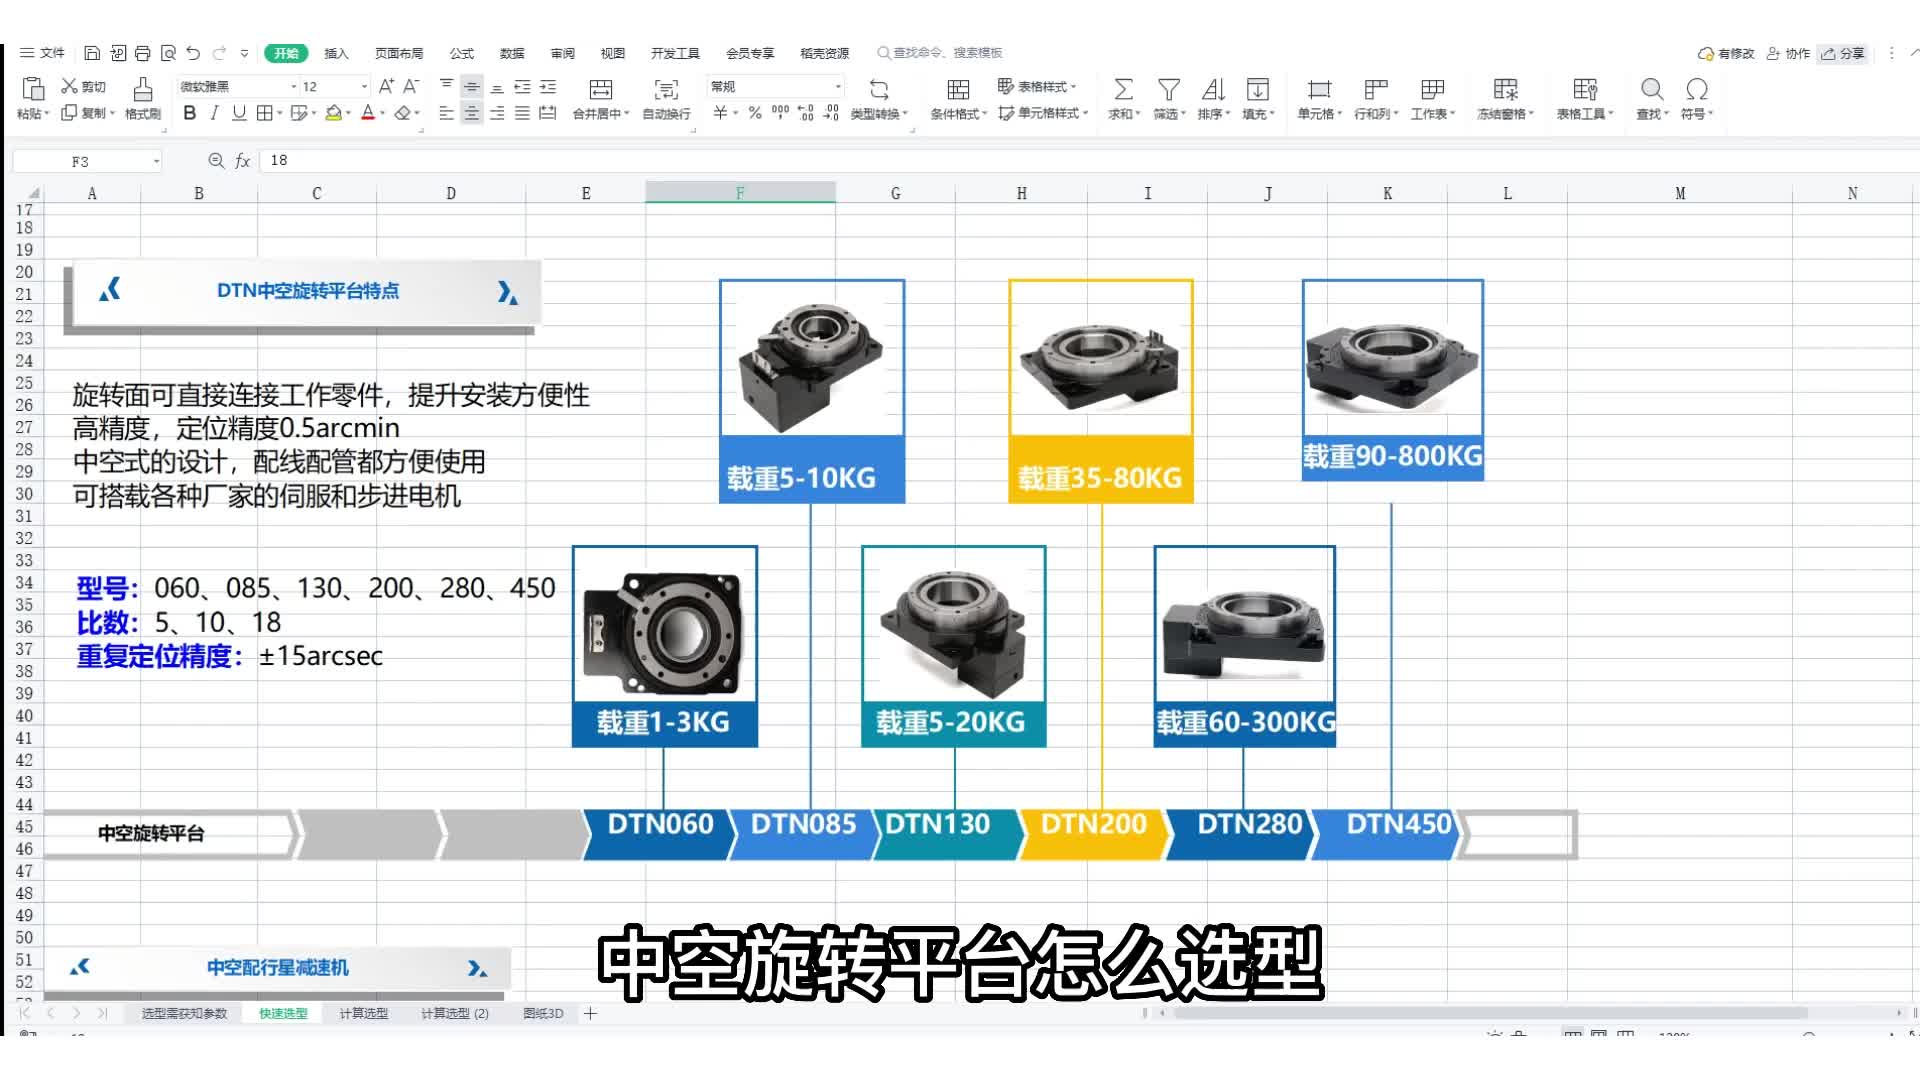Increase font size with A+ icon

pyautogui.click(x=386, y=87)
